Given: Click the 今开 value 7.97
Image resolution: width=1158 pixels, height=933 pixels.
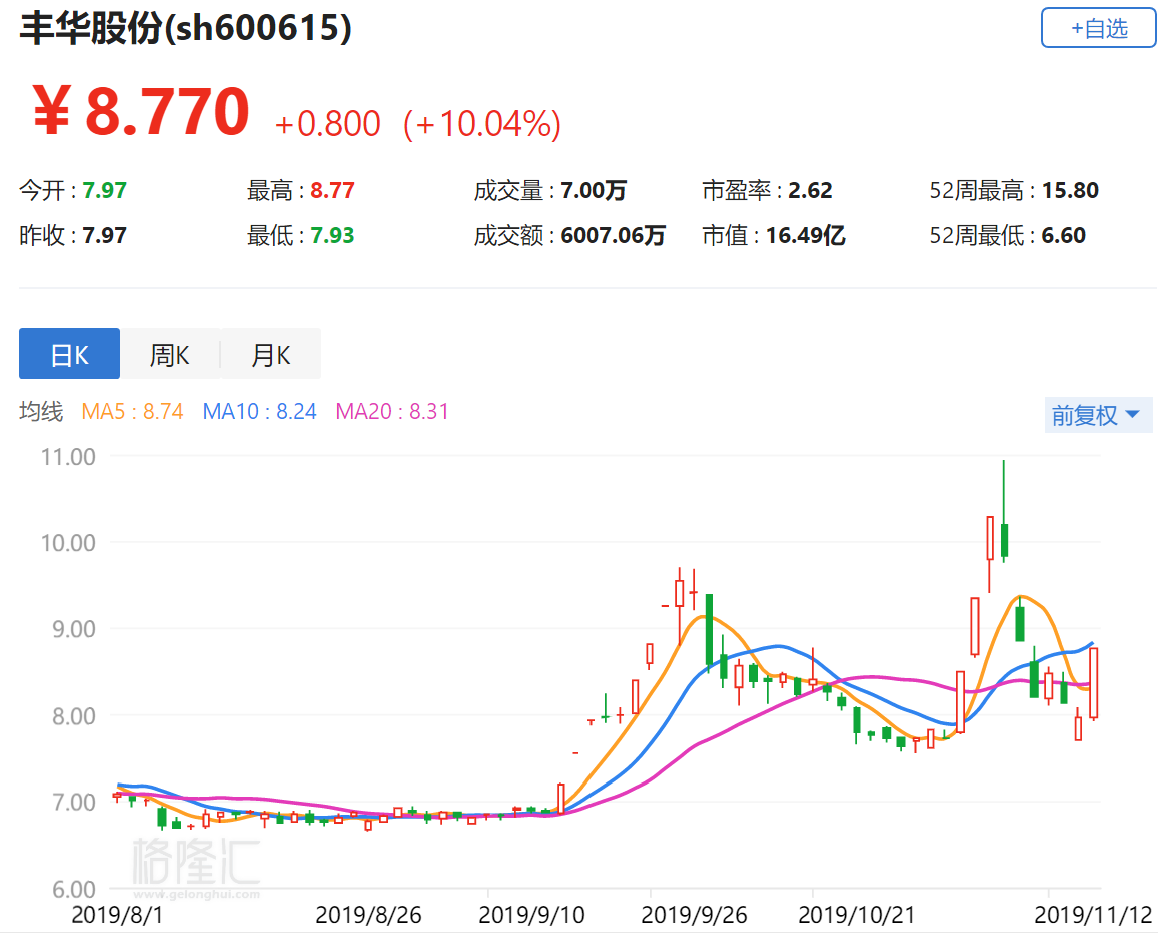Looking at the screenshot, I should [104, 191].
